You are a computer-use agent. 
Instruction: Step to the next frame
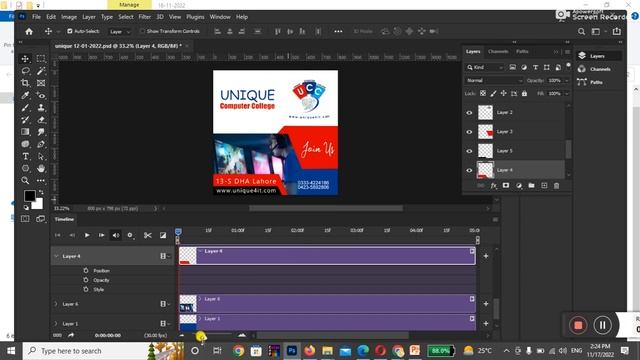tap(101, 235)
